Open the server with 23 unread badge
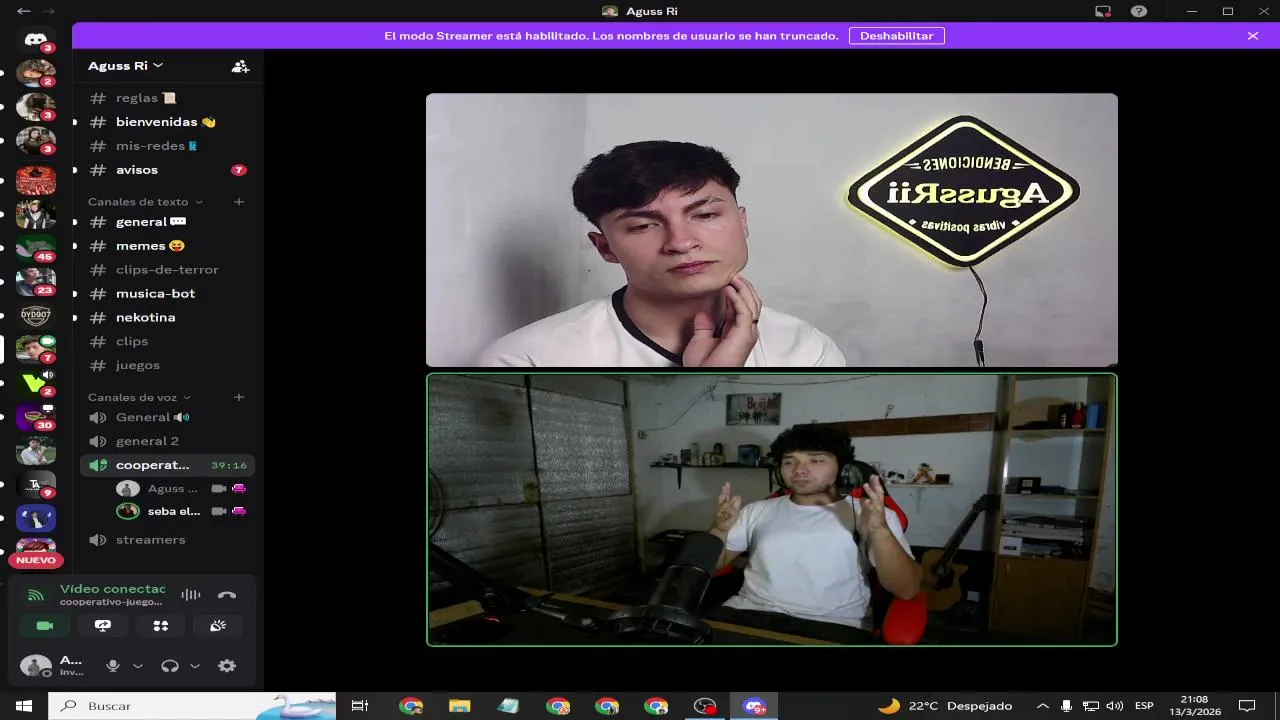Viewport: 1280px width, 720px height. point(36,281)
